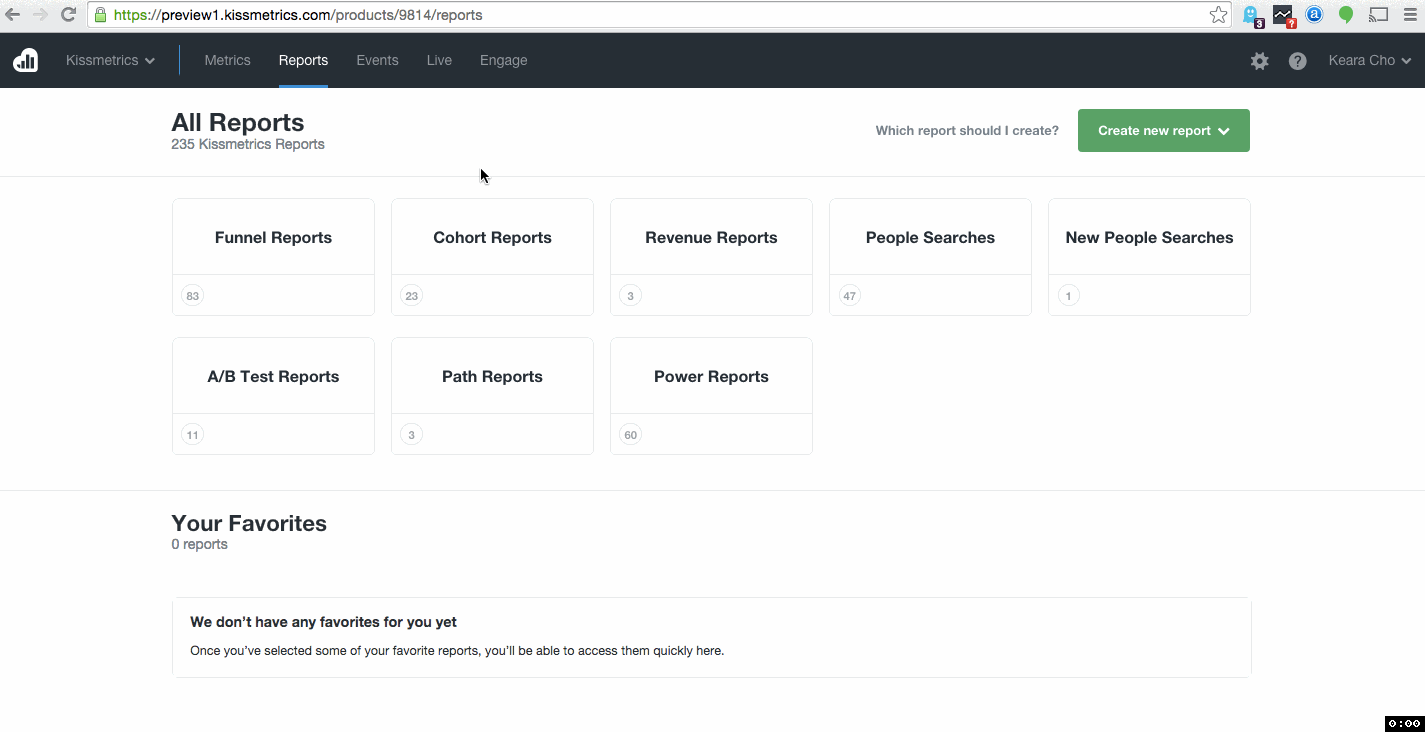
Task: Click the 60 count badge
Action: [x=630, y=435]
